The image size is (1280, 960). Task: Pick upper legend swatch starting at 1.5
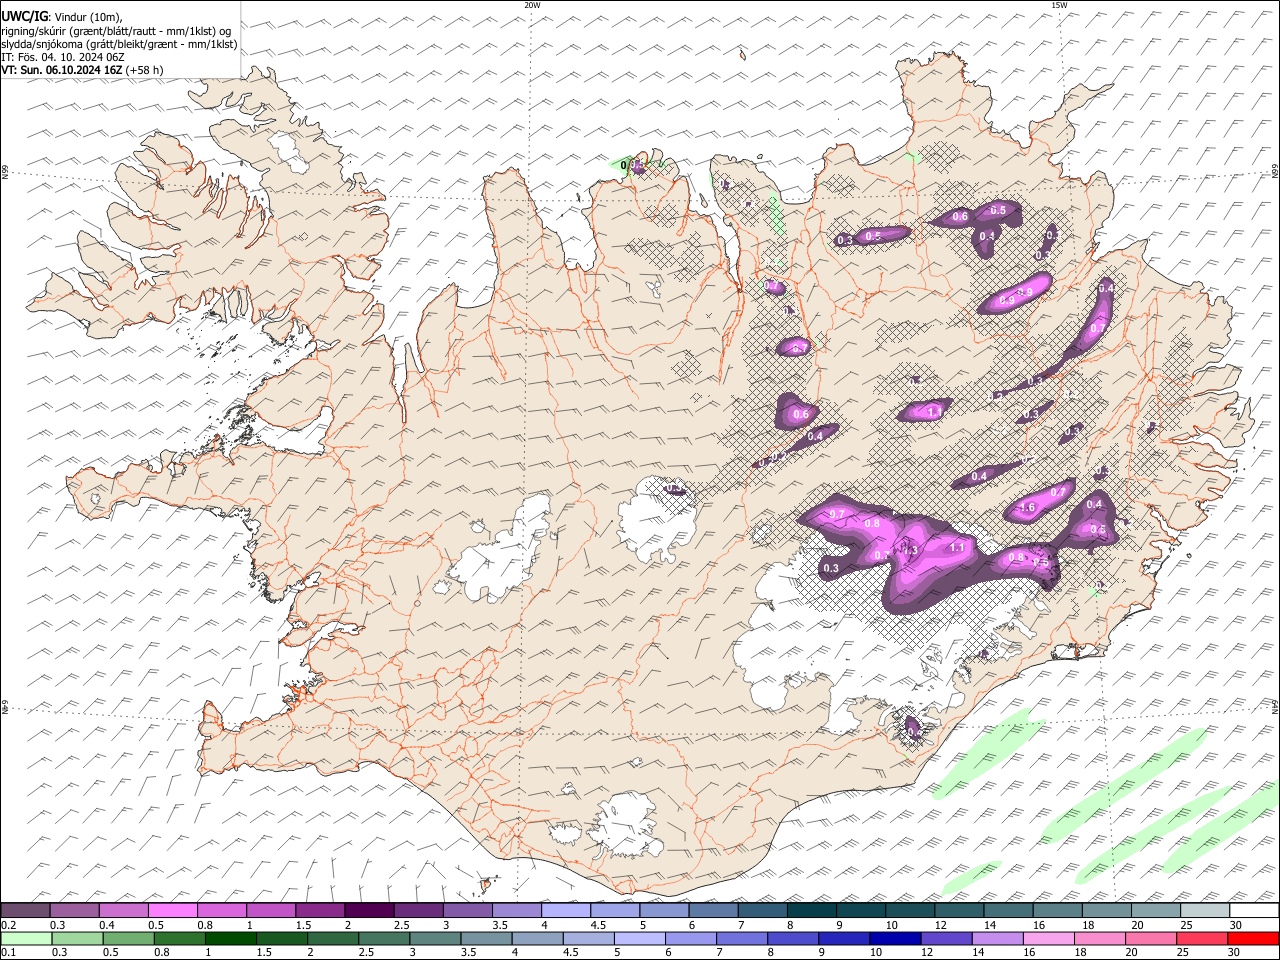click(x=320, y=910)
